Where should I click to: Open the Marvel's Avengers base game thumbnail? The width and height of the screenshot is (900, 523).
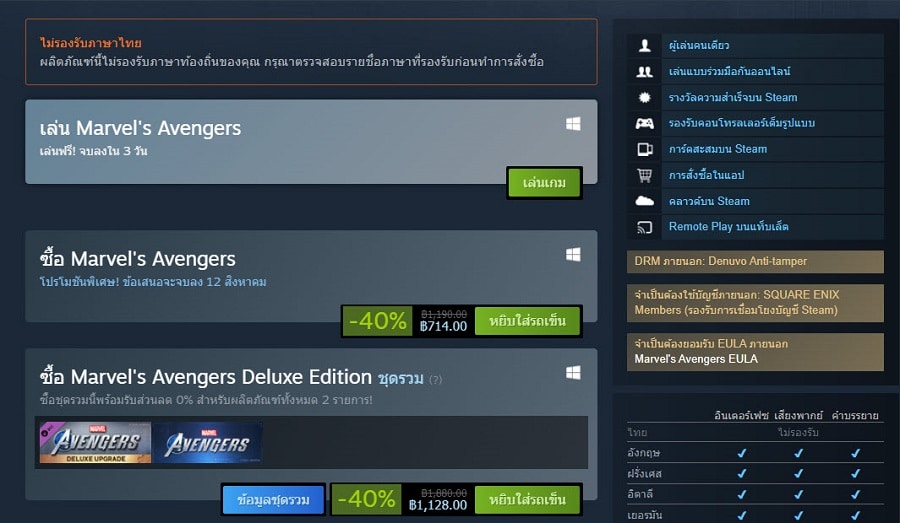click(207, 443)
